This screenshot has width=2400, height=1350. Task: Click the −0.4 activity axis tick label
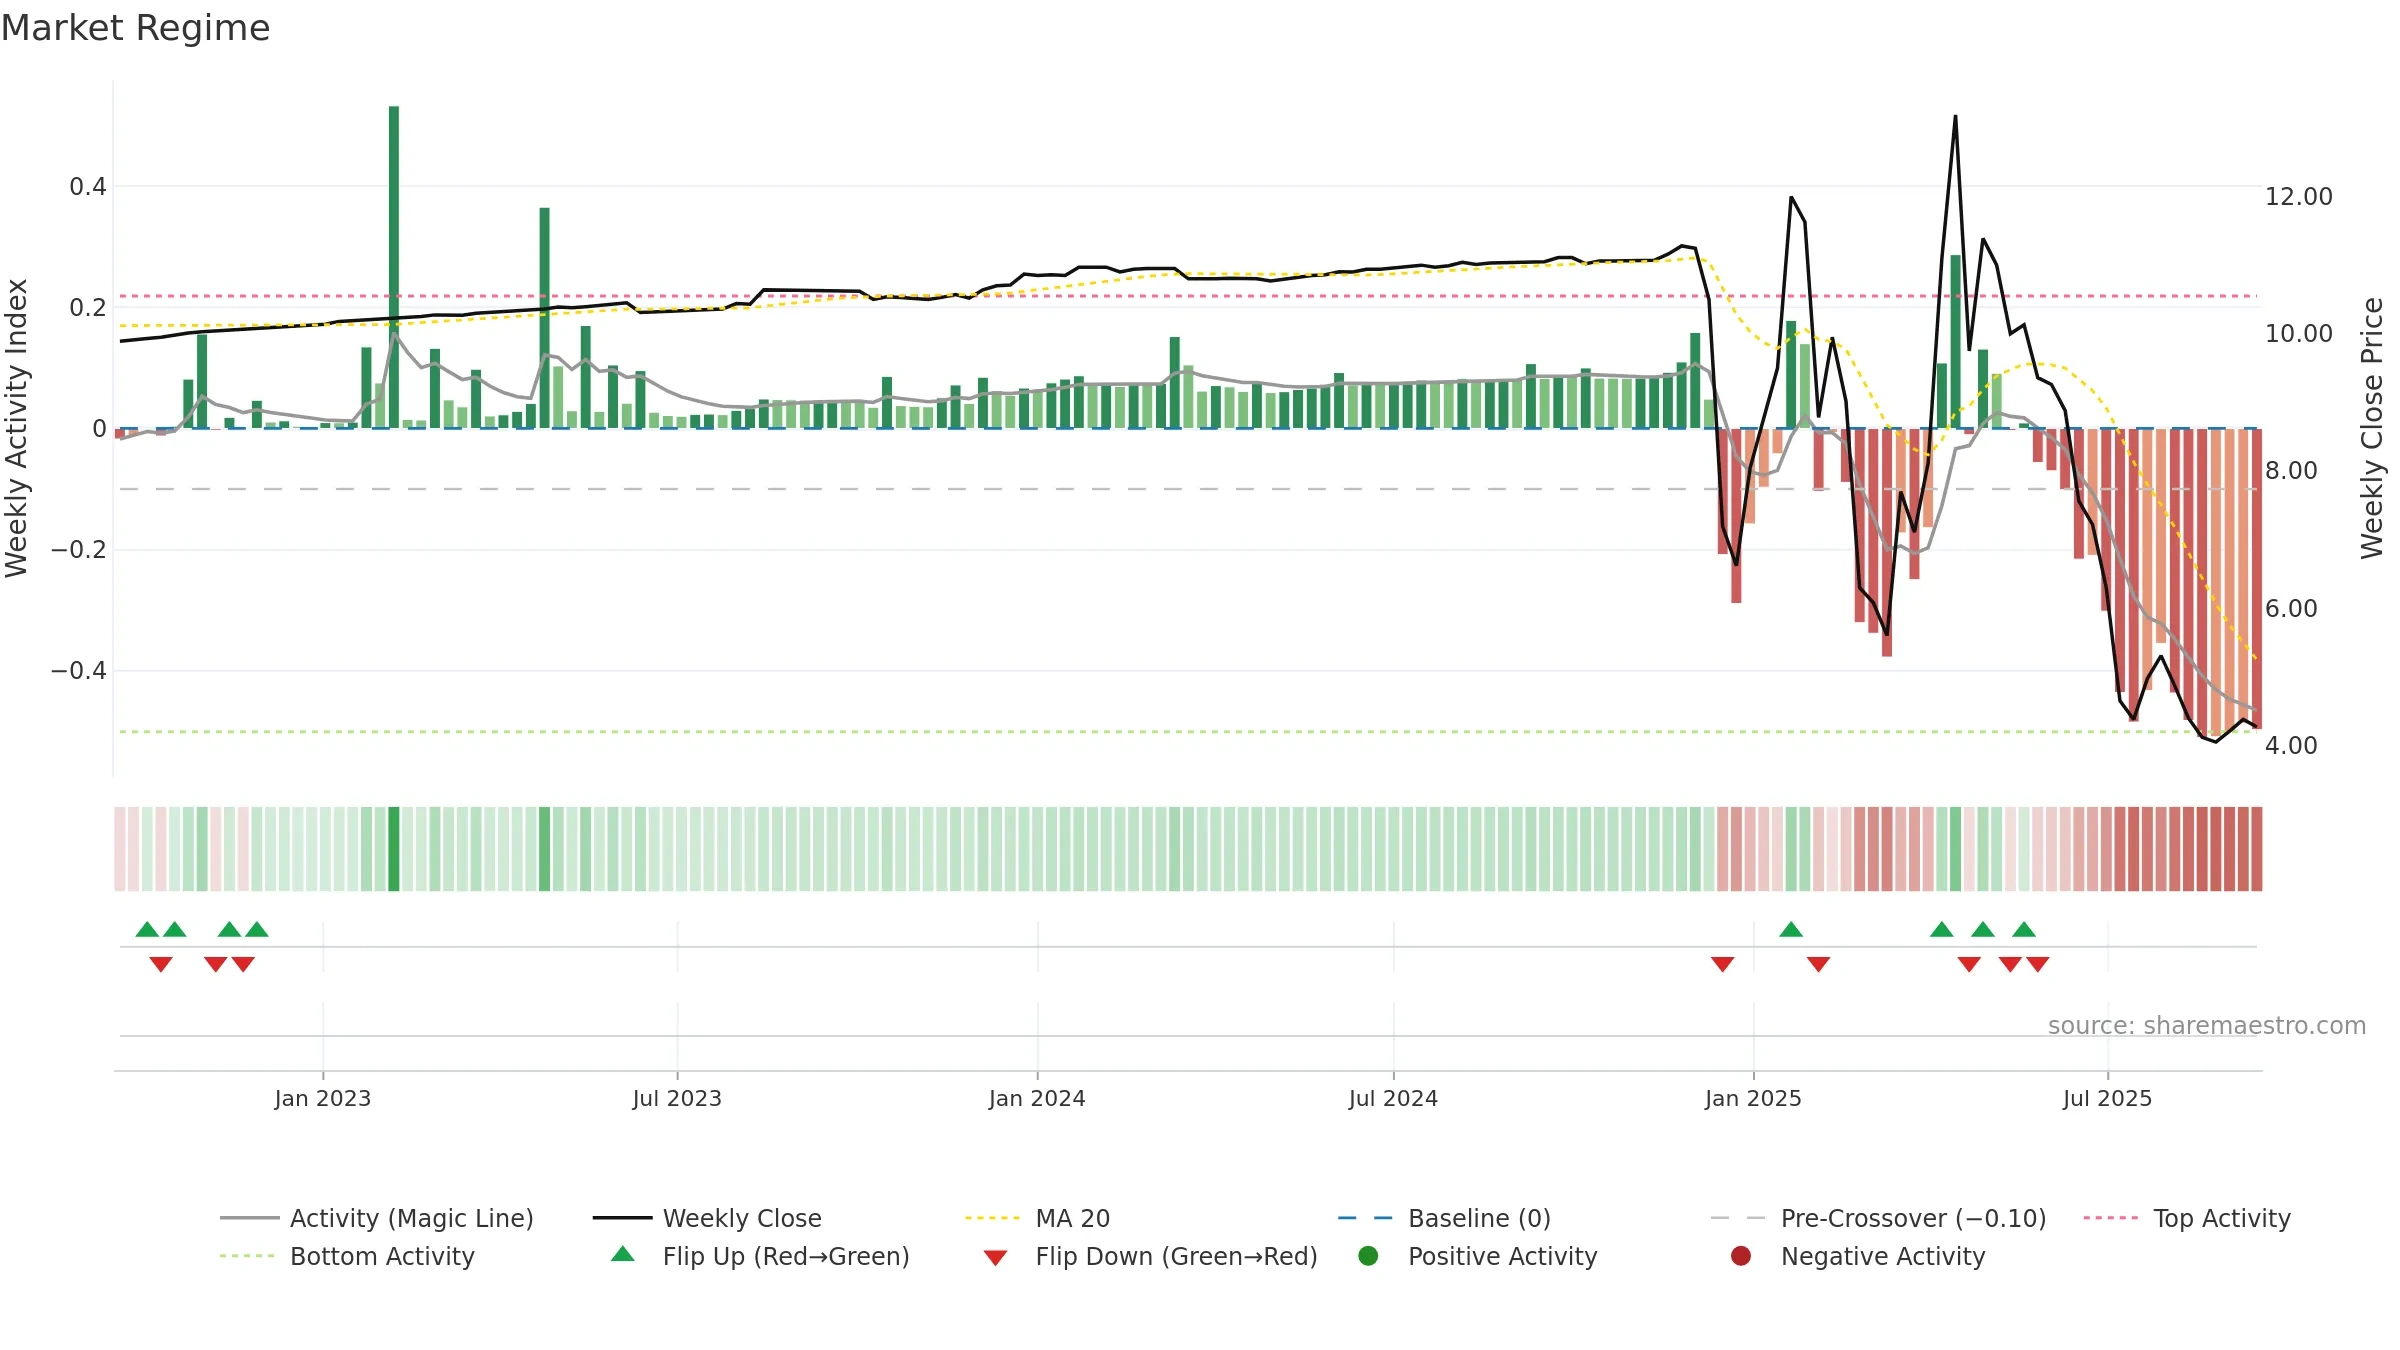pyautogui.click(x=79, y=671)
